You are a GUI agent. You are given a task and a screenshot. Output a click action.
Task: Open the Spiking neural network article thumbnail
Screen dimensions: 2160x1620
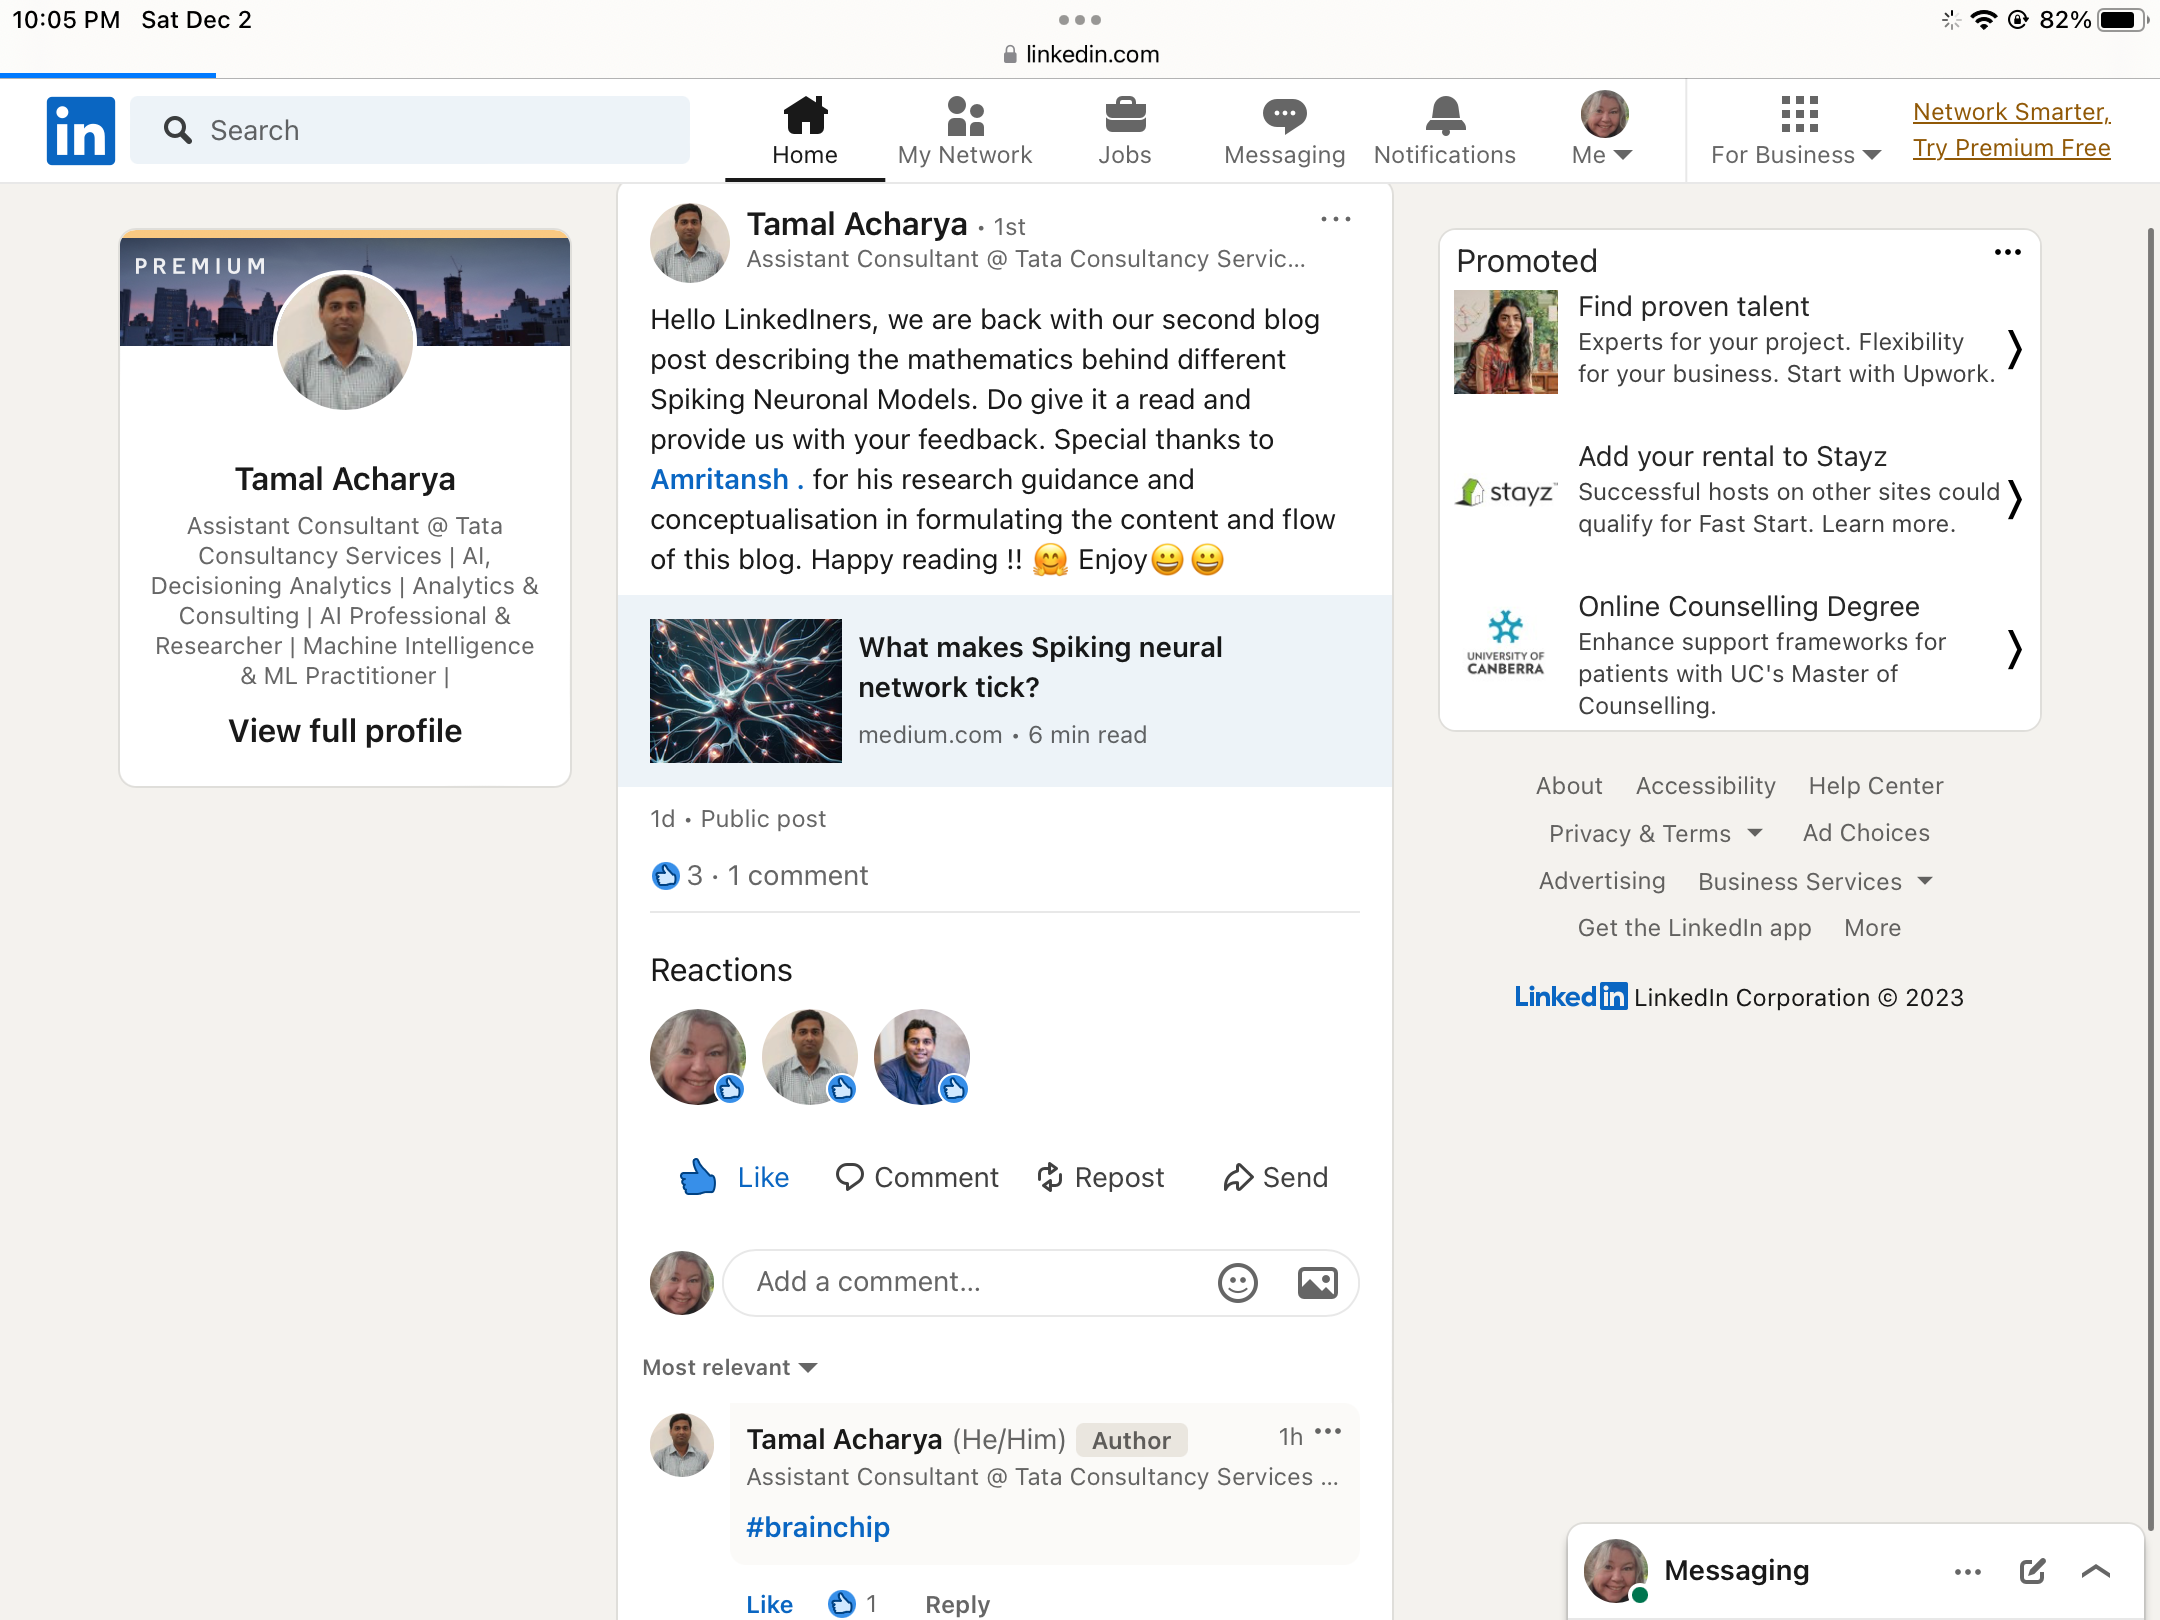tap(746, 691)
